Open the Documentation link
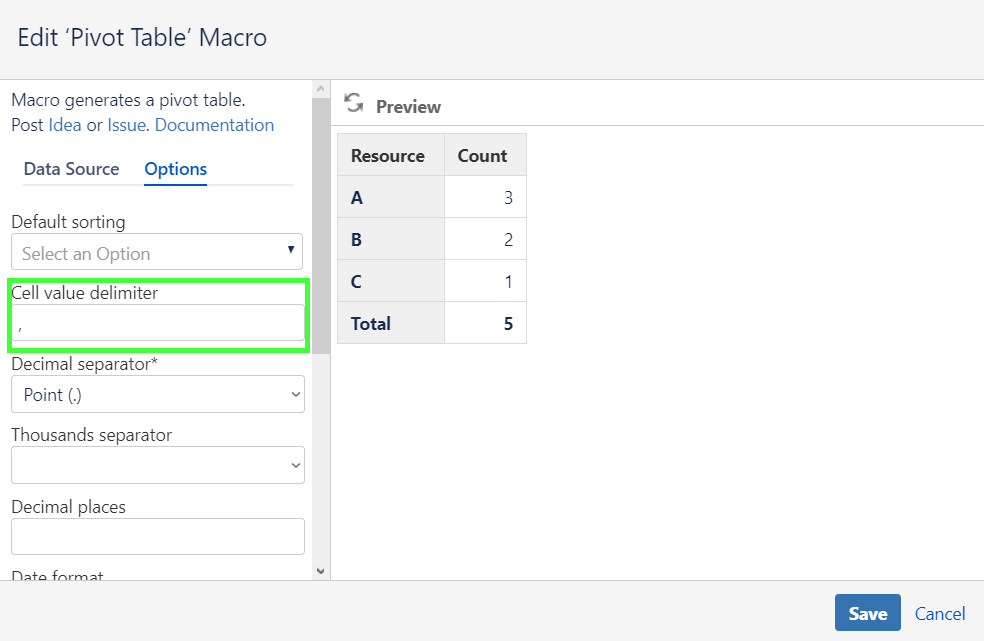984x641 pixels. (x=214, y=124)
